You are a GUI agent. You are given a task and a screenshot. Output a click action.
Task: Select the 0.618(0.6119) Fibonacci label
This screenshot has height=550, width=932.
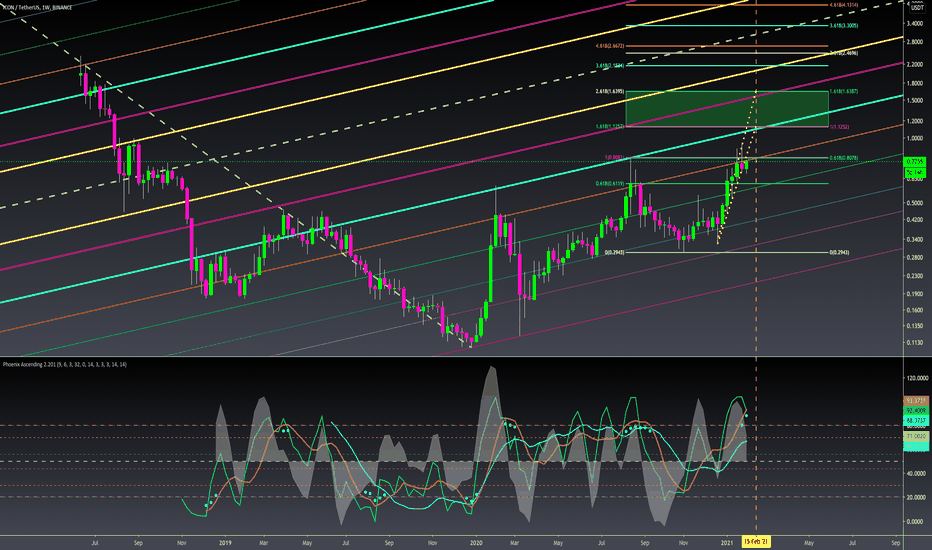pyautogui.click(x=610, y=184)
